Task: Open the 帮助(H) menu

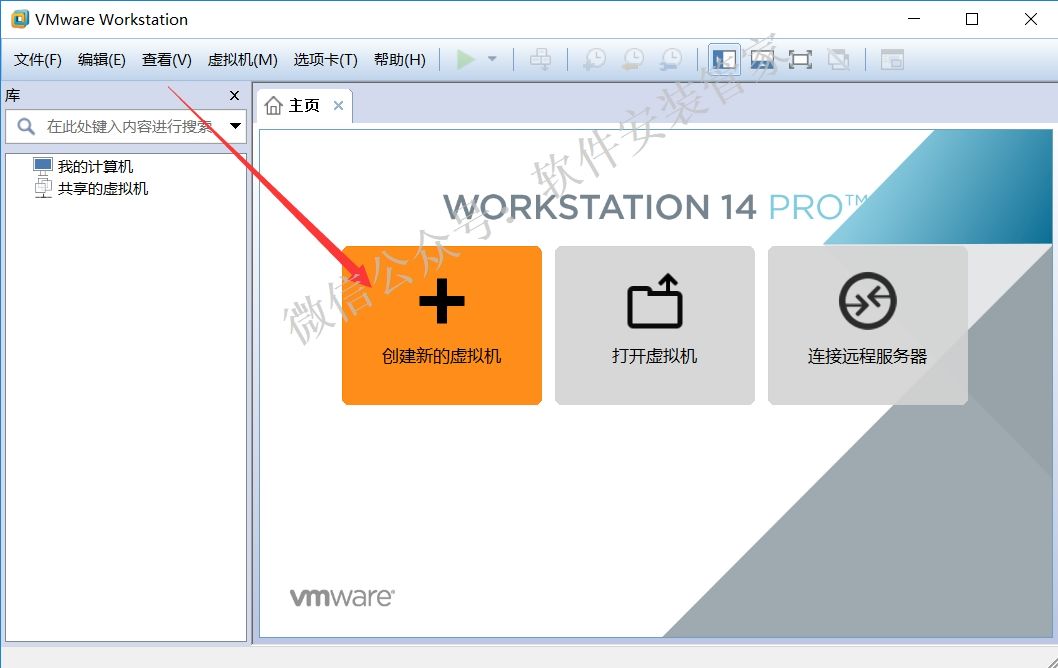Action: point(399,60)
